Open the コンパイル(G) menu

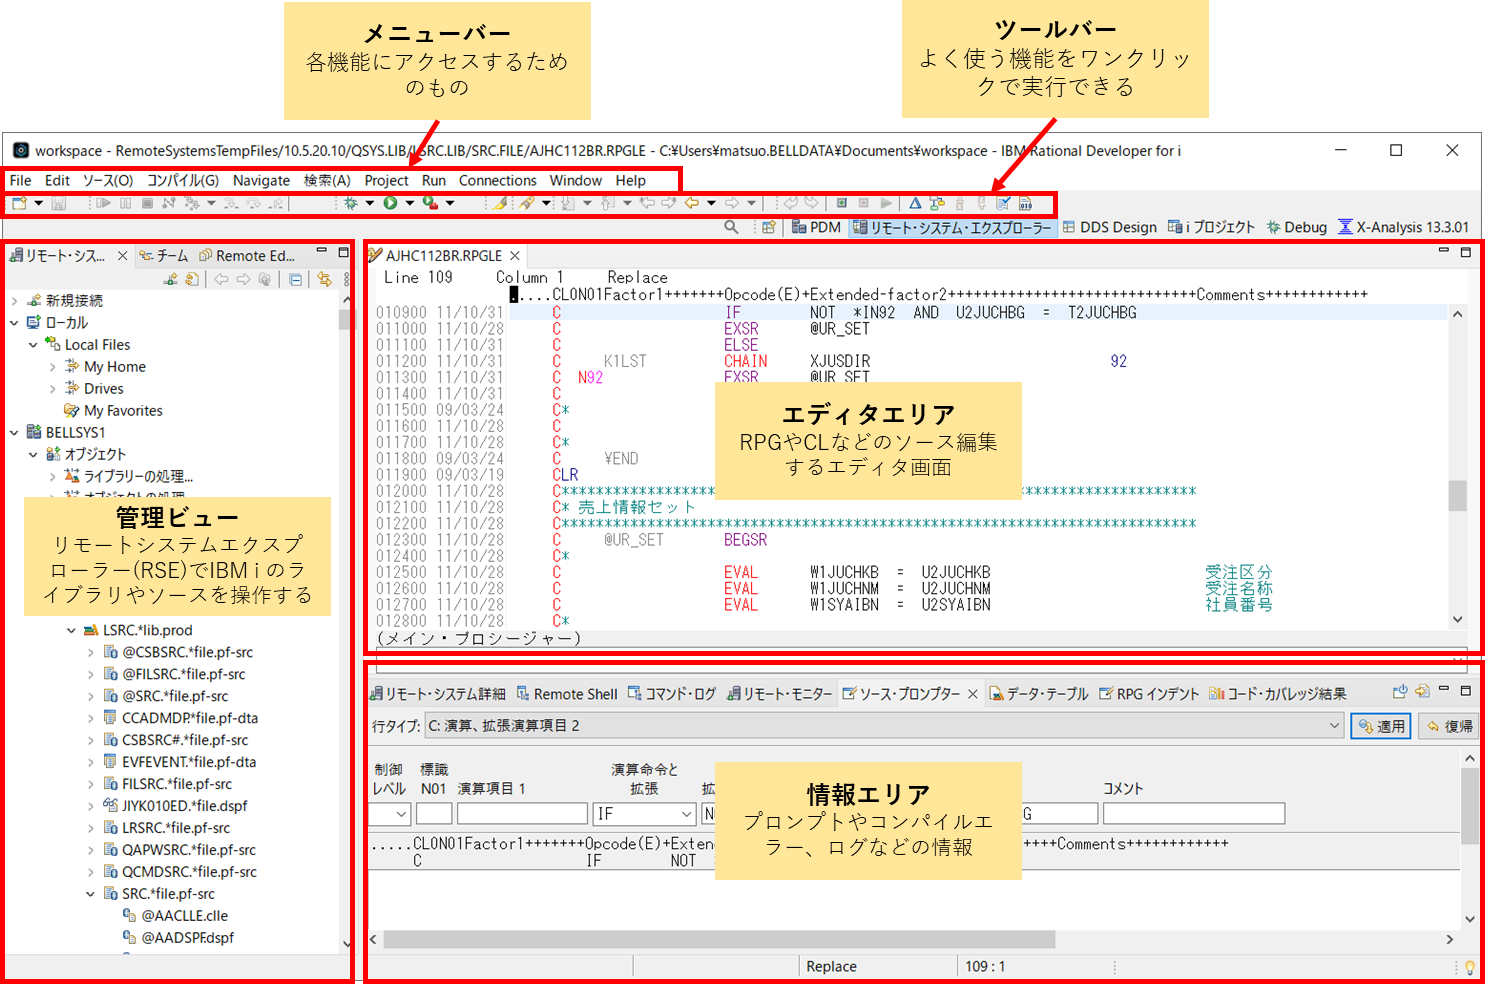point(183,181)
